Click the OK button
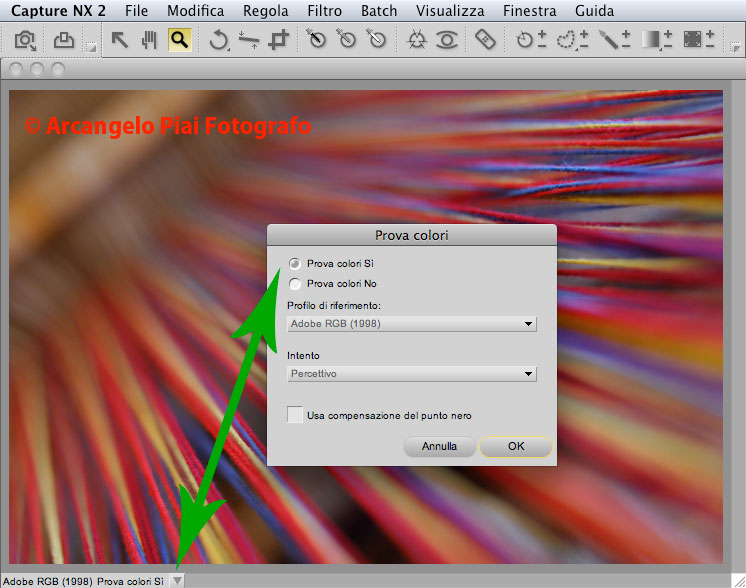The image size is (746, 588). (515, 446)
